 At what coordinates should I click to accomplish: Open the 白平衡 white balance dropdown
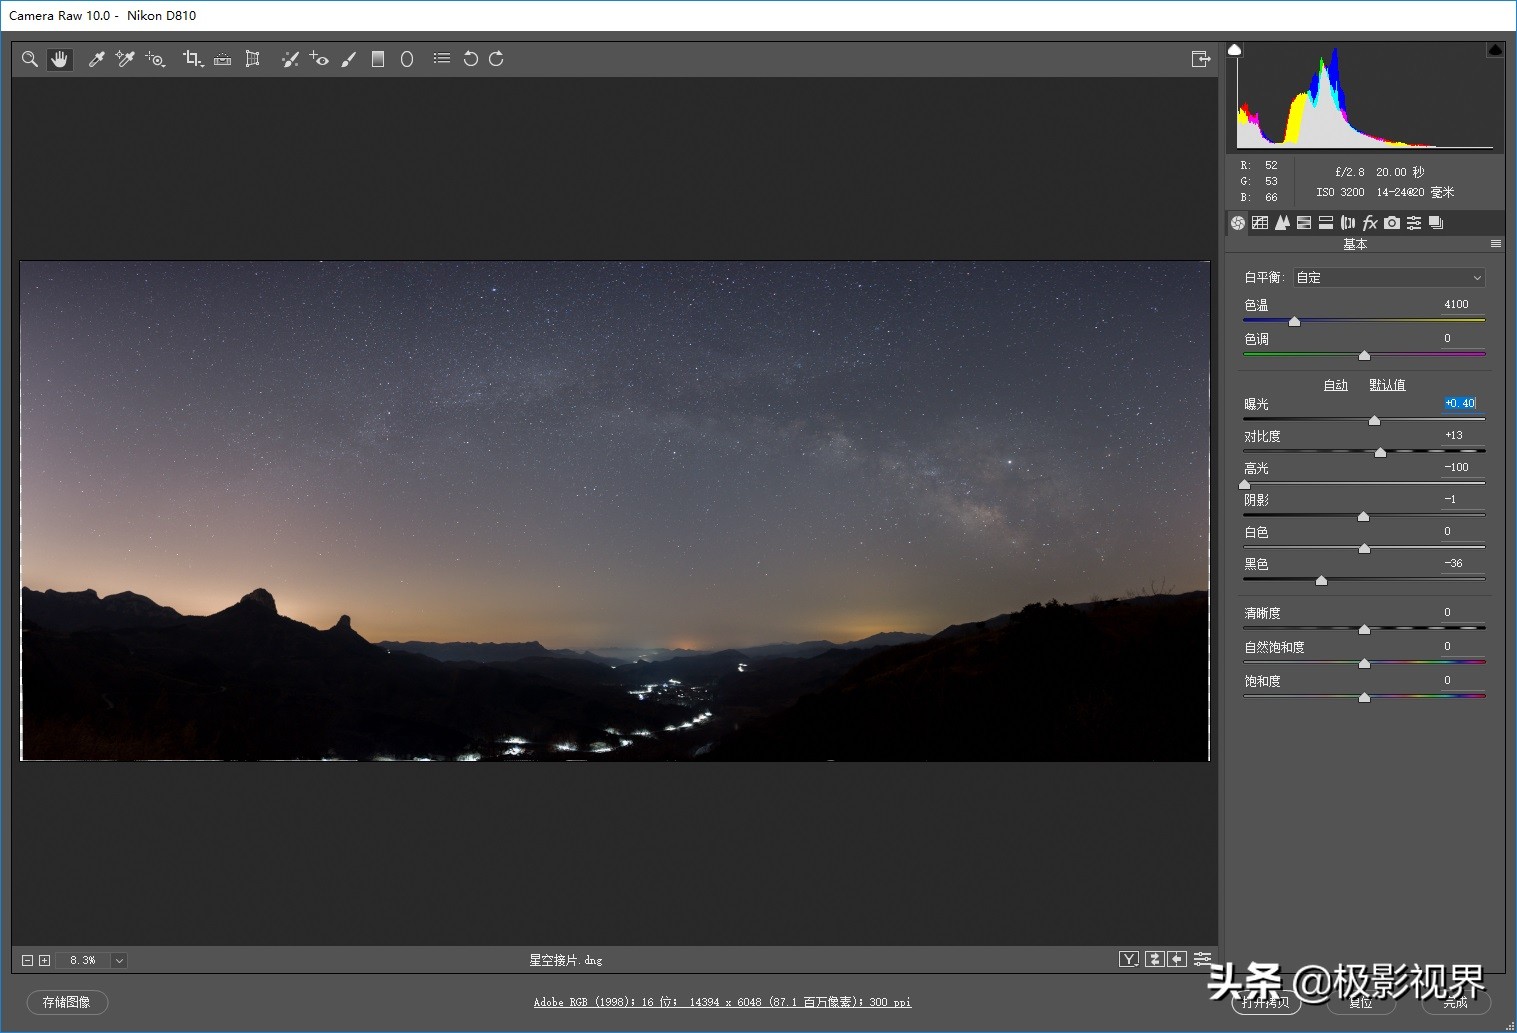coord(1388,278)
